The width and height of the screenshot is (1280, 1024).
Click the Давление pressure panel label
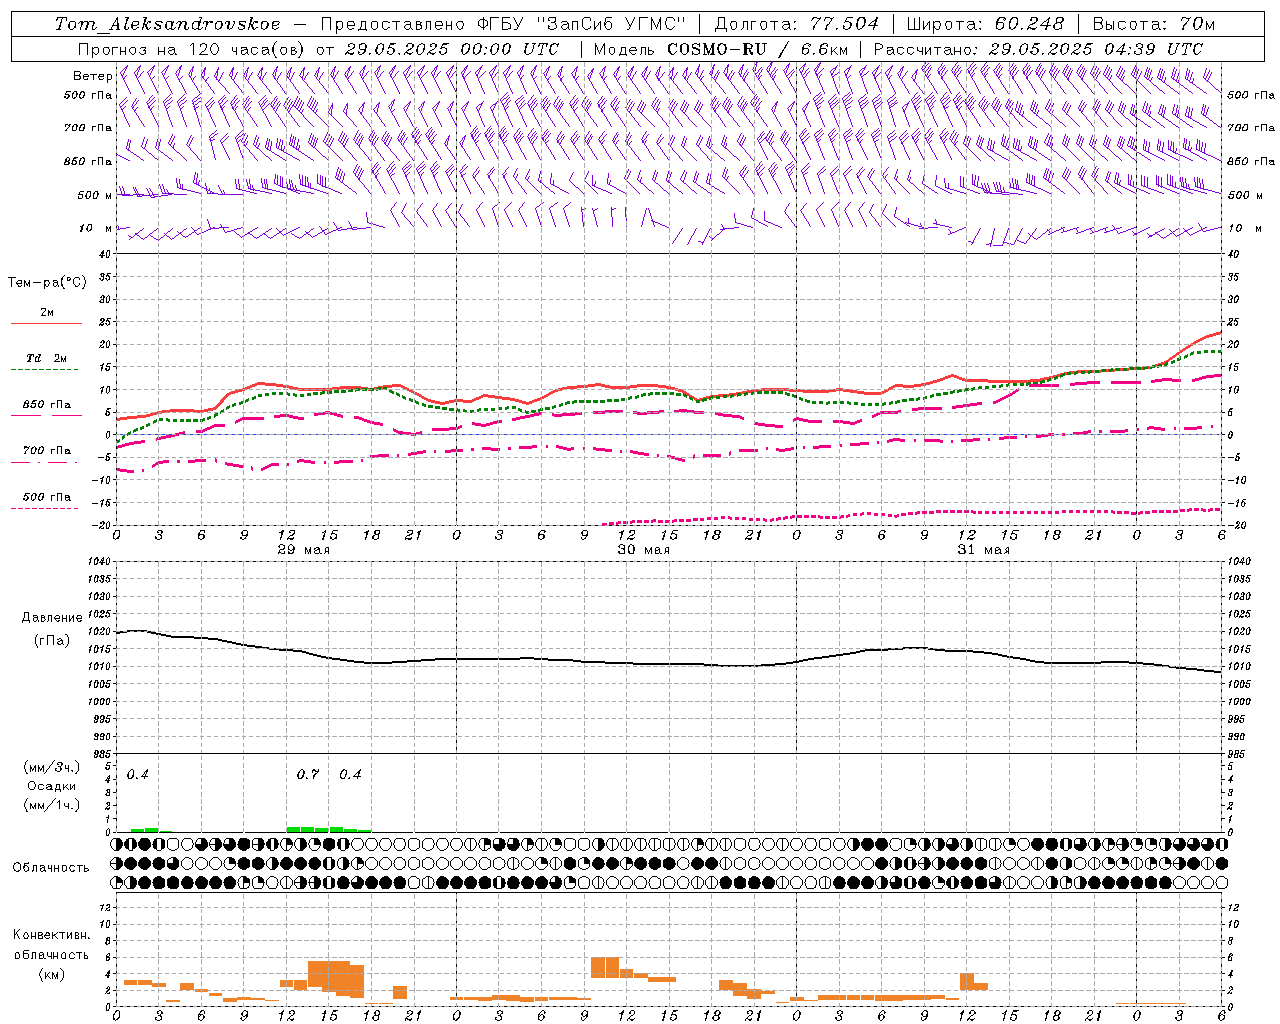[x=51, y=618]
